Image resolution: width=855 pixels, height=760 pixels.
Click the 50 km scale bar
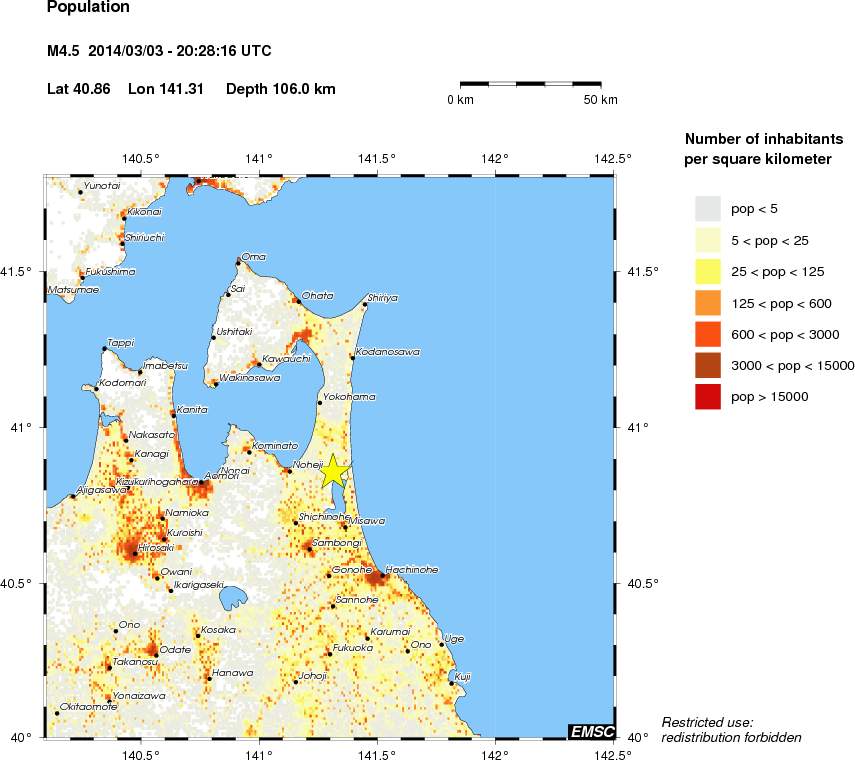click(x=530, y=85)
